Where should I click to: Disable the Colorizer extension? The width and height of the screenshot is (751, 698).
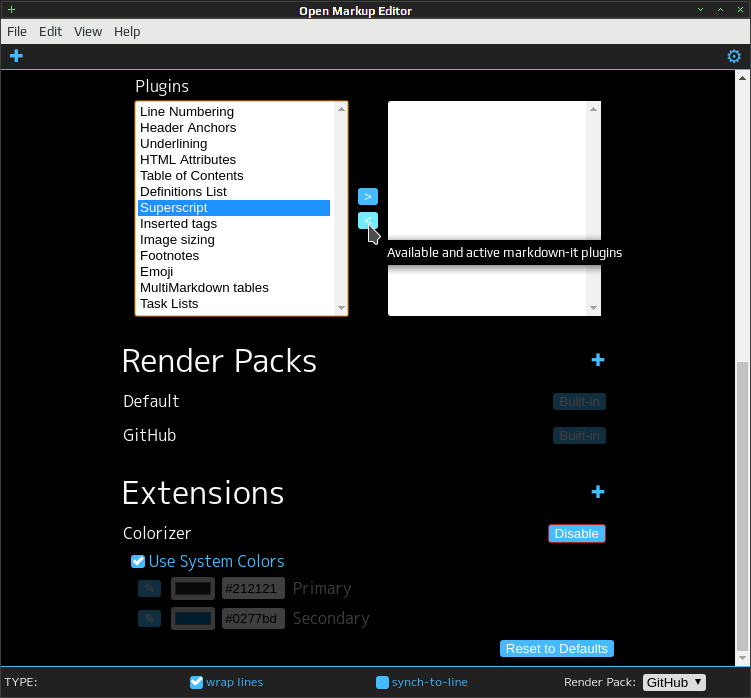577,534
